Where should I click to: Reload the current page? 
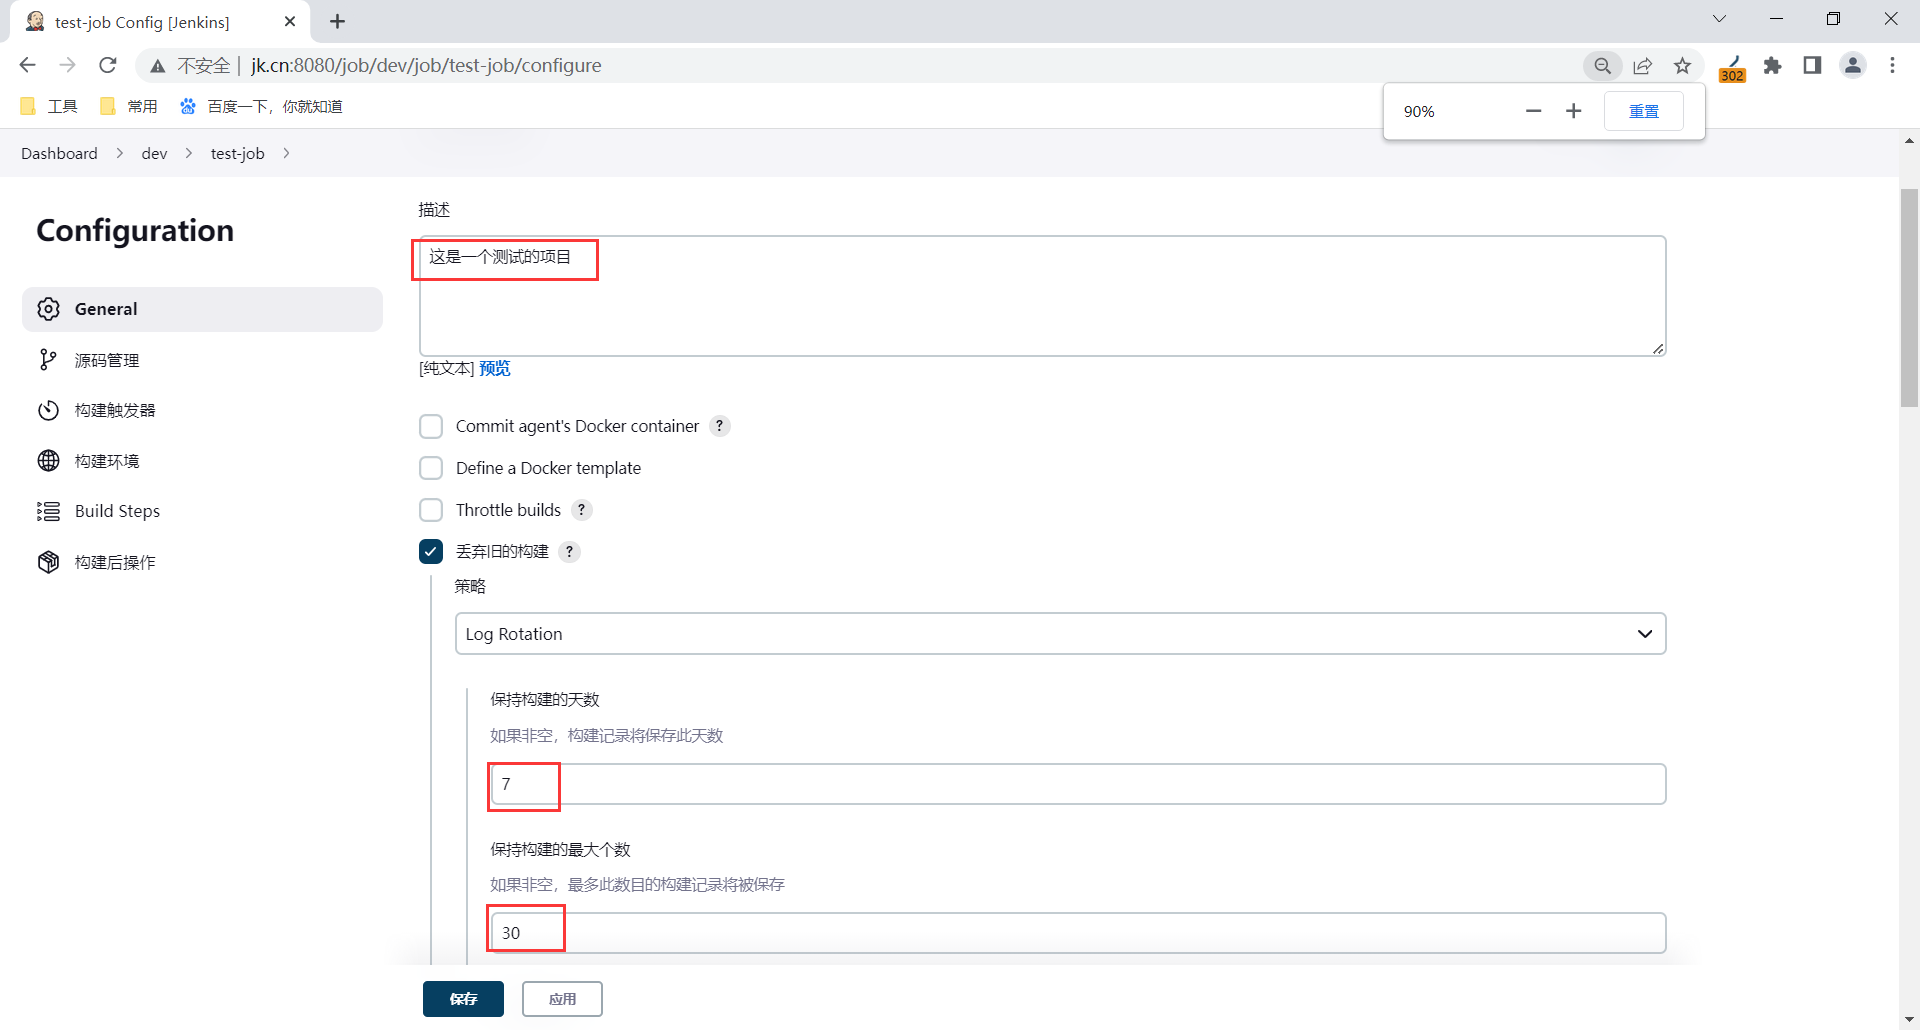[108, 66]
